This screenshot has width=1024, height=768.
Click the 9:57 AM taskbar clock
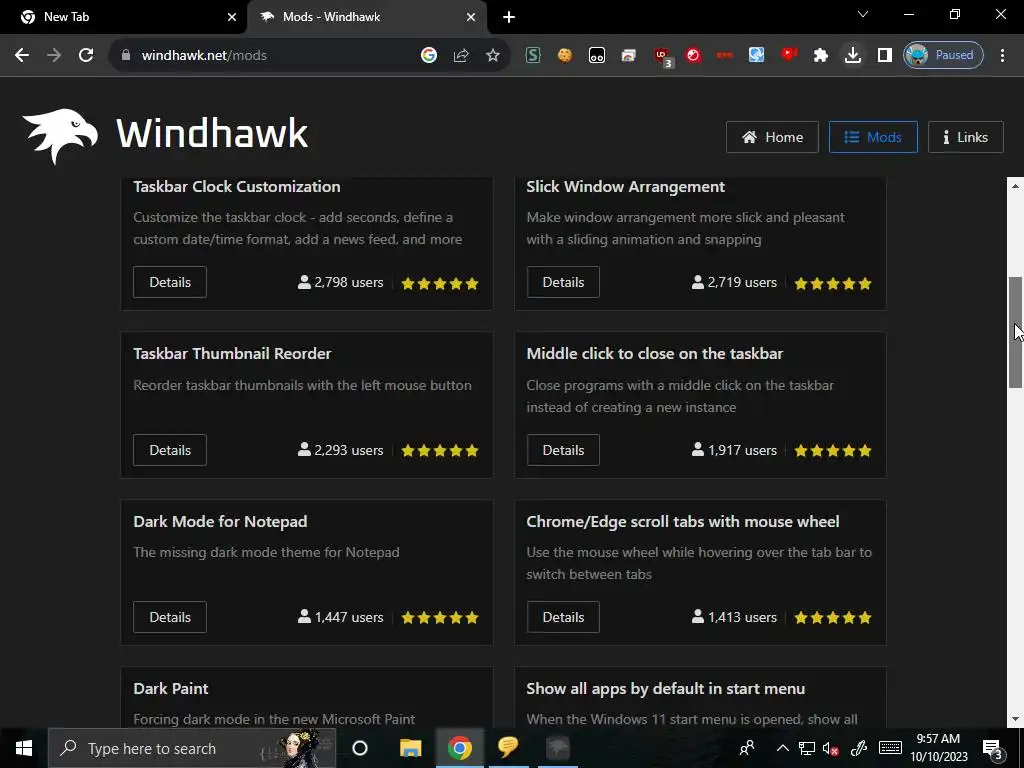coord(938,748)
